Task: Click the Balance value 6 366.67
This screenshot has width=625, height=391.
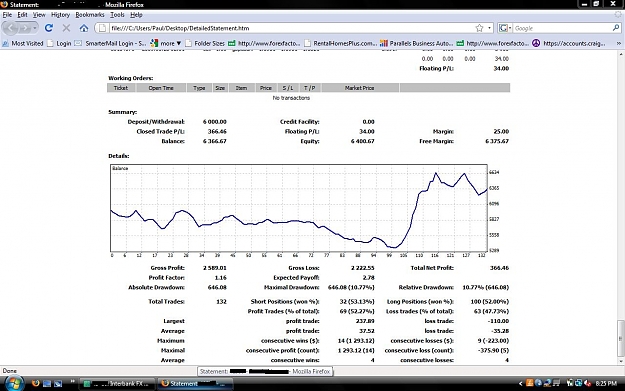Action: point(214,141)
